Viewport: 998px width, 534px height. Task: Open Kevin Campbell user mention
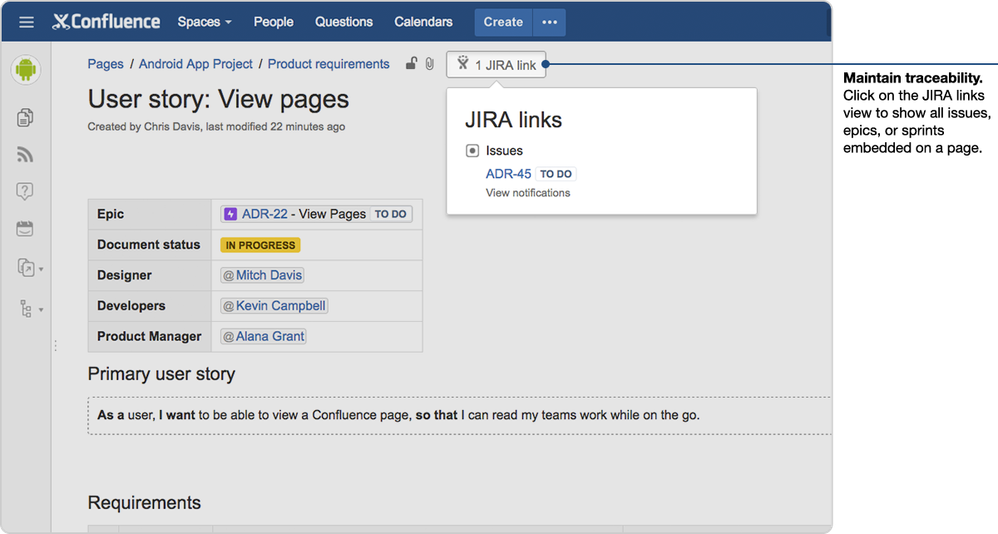274,306
